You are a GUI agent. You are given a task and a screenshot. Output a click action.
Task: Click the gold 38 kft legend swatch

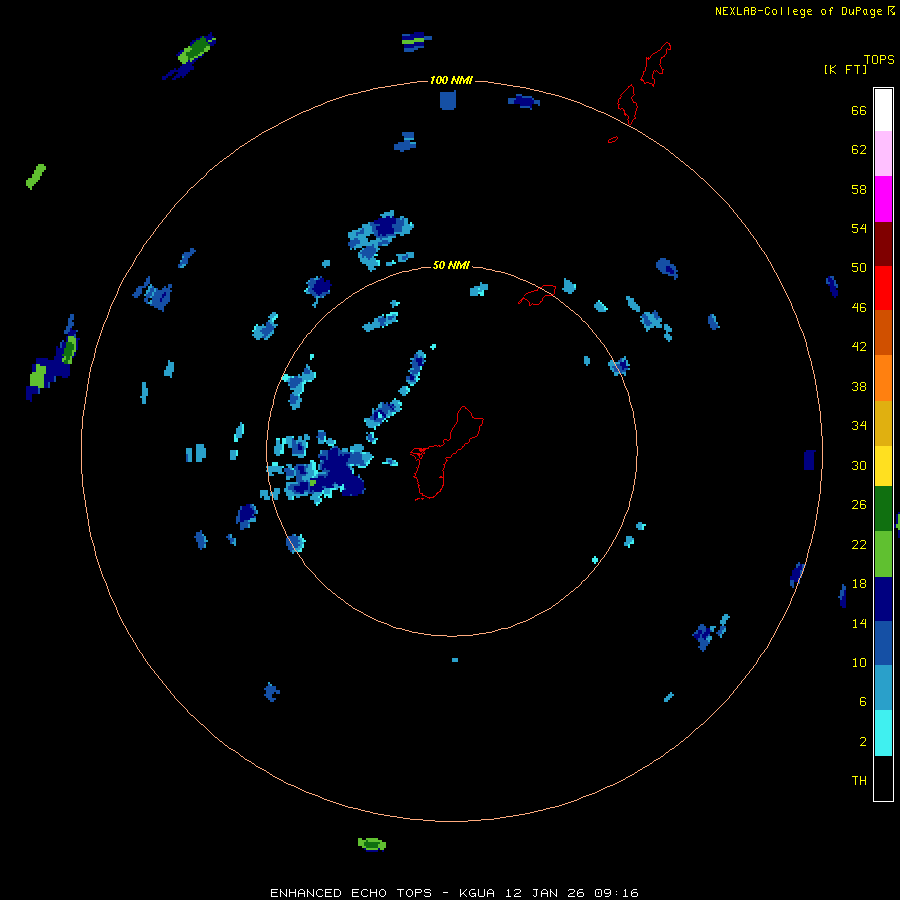tap(883, 423)
